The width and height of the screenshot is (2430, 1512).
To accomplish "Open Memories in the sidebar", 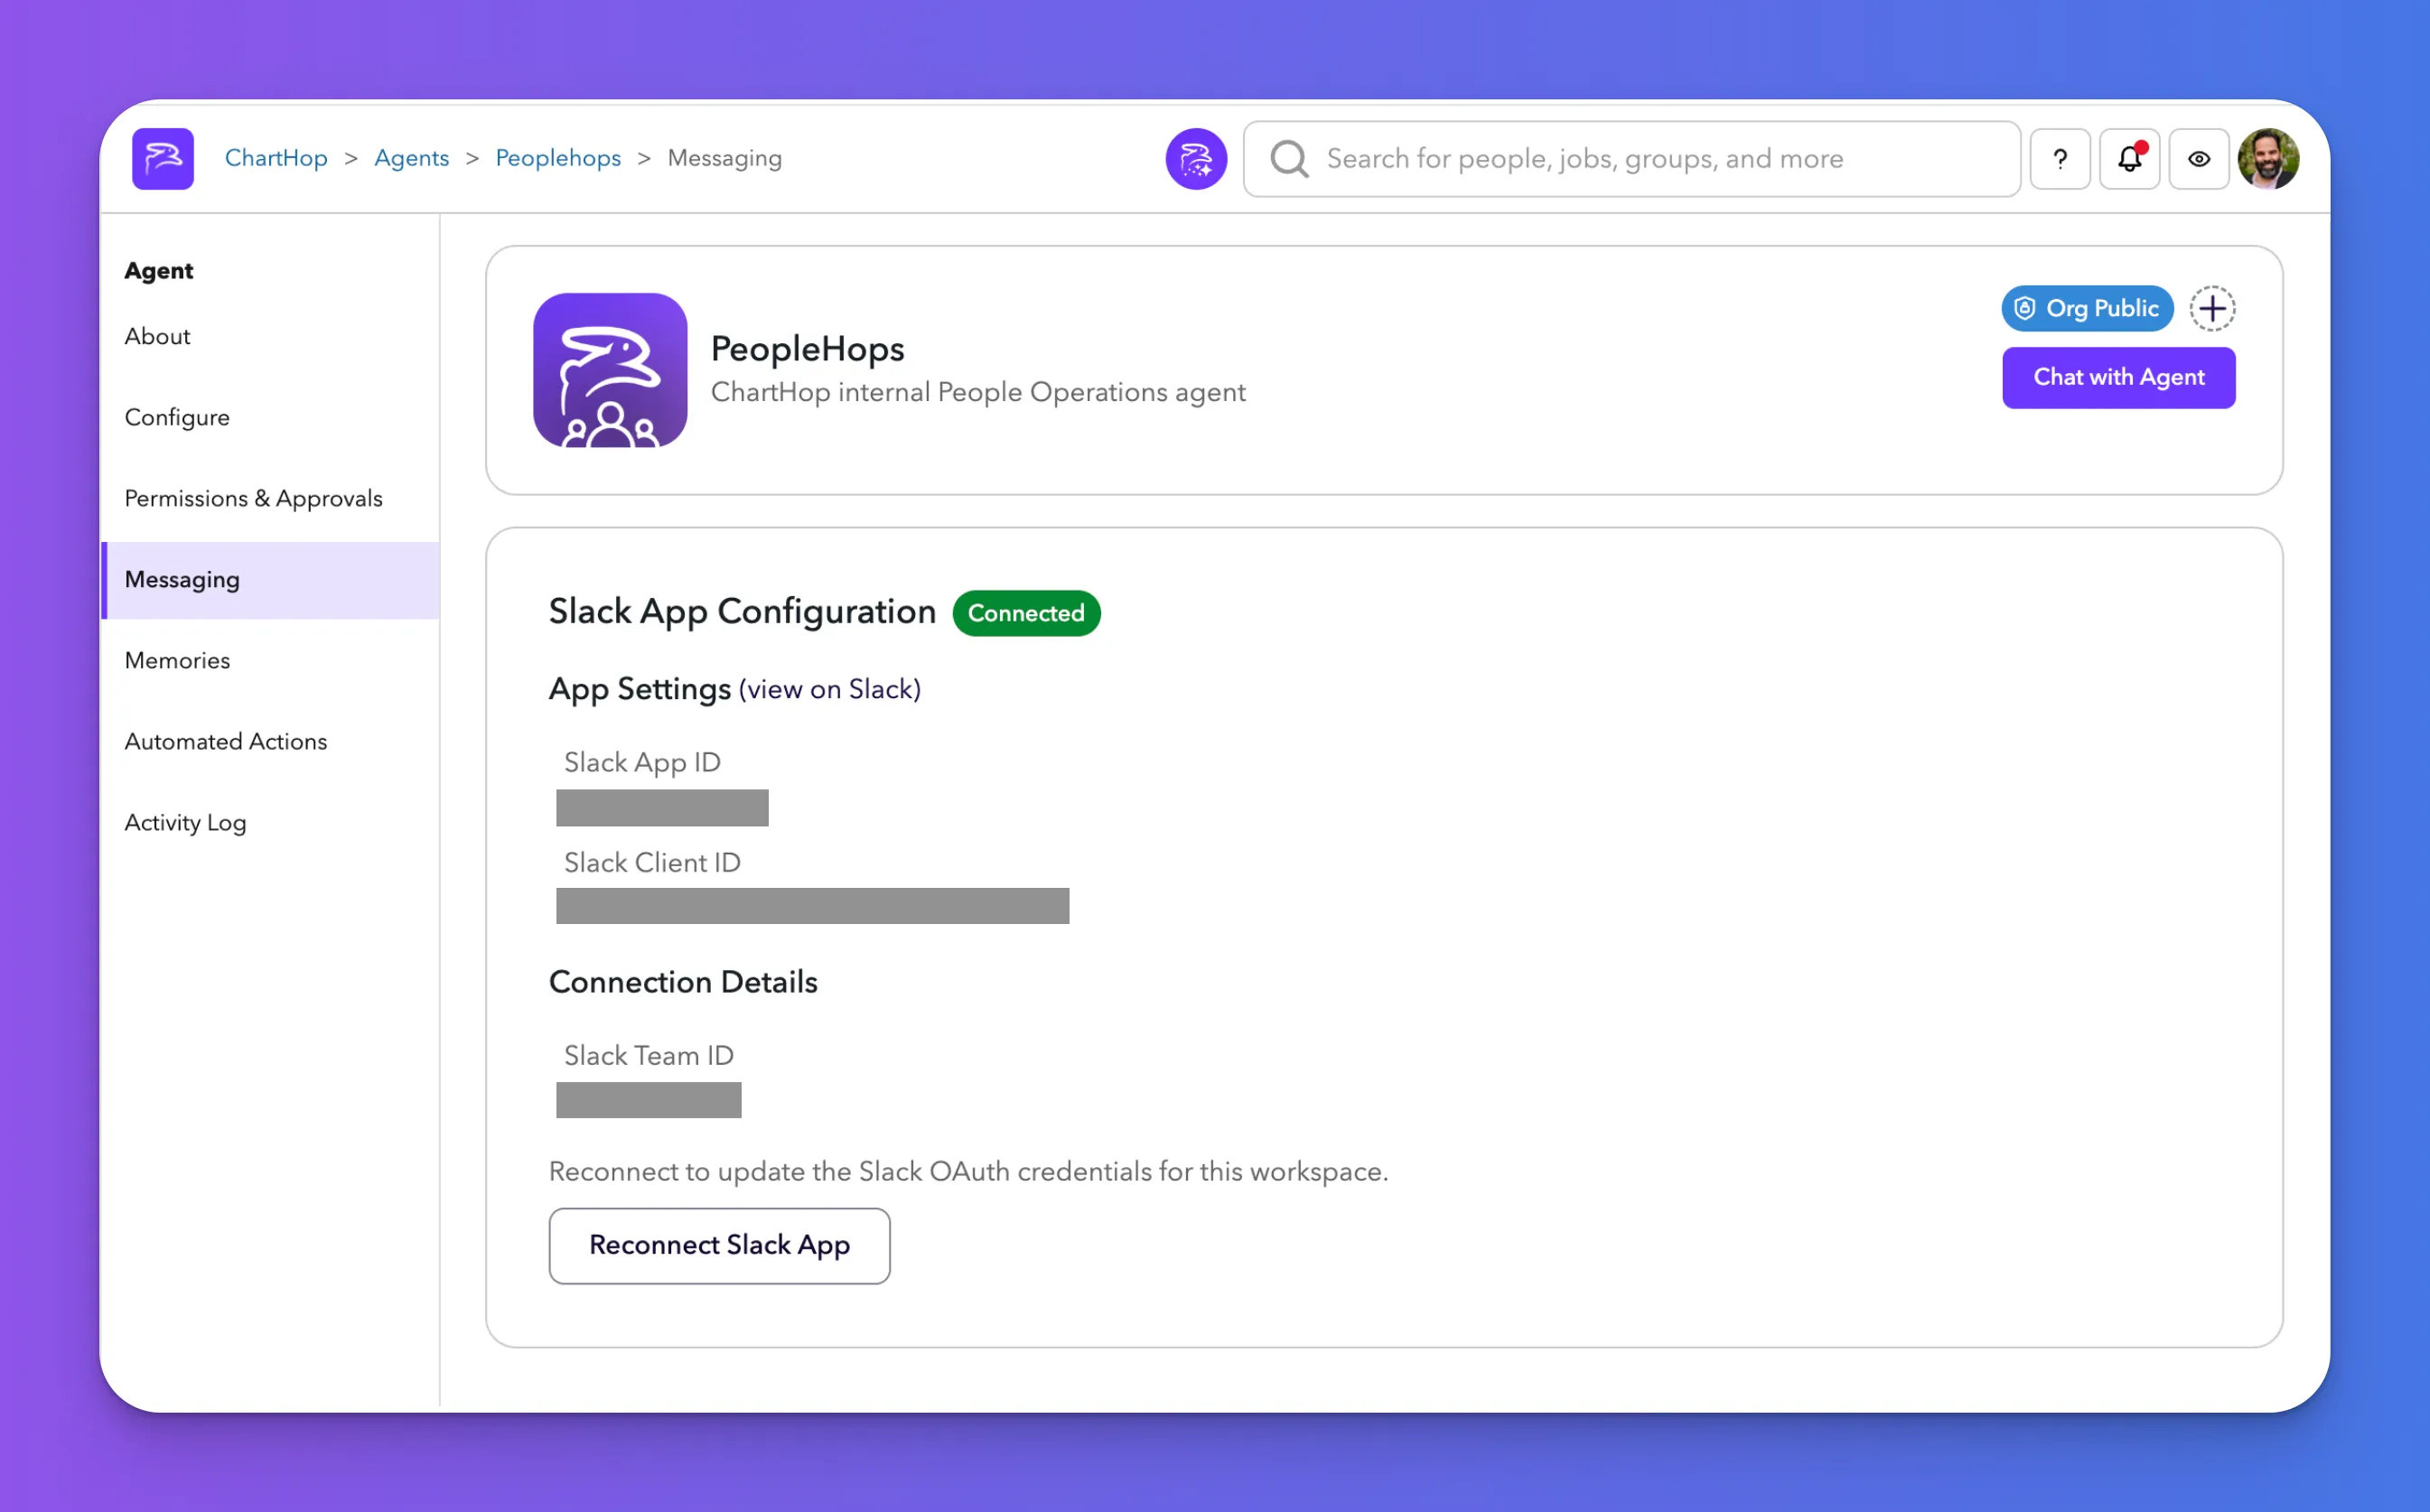I will 270,660.
